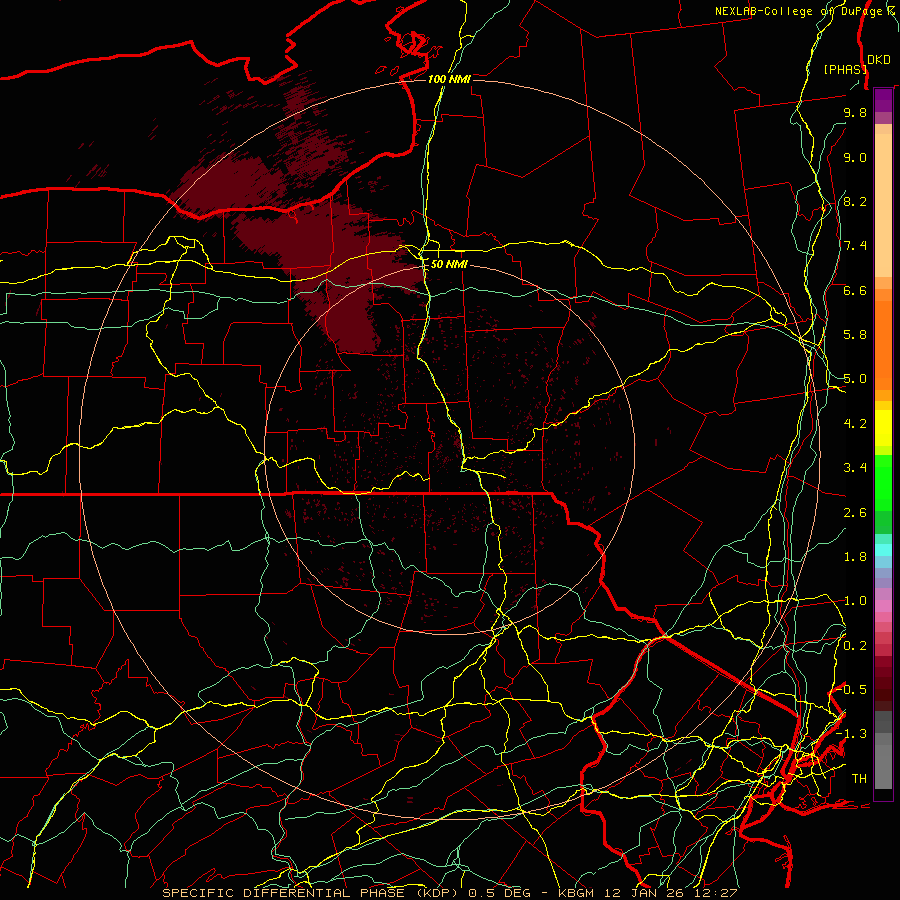Click the TH threshold label
900x900 pixels.
point(859,779)
